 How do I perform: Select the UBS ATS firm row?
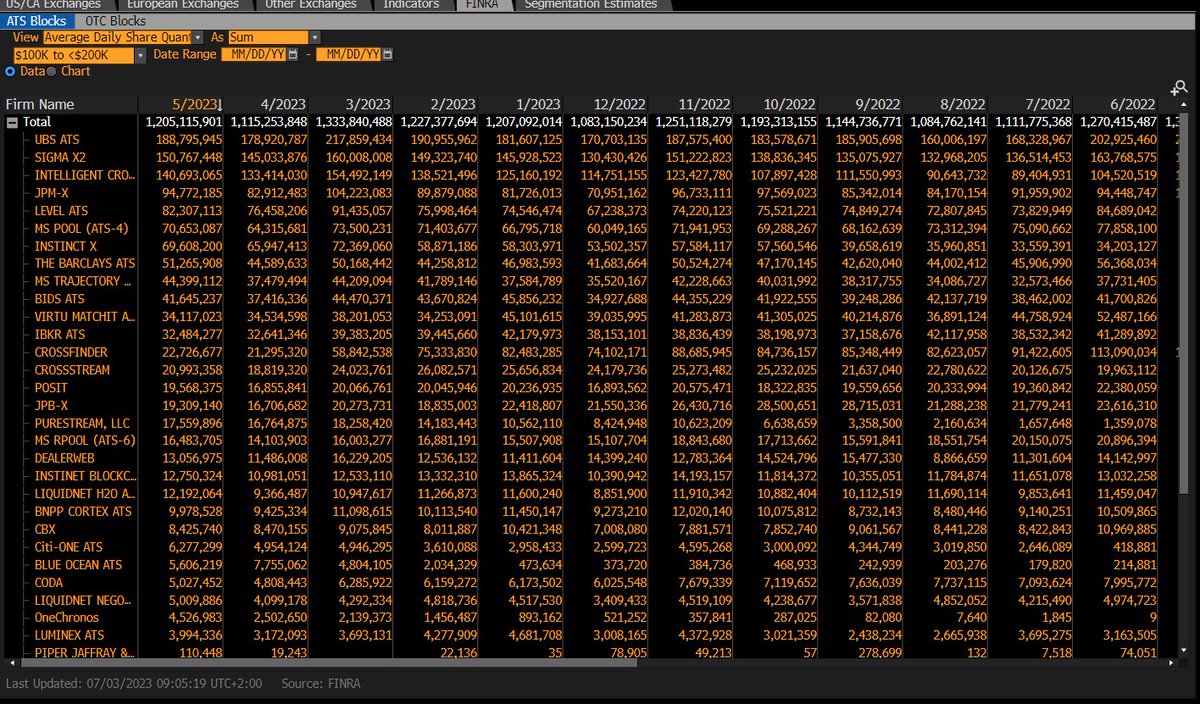57,140
